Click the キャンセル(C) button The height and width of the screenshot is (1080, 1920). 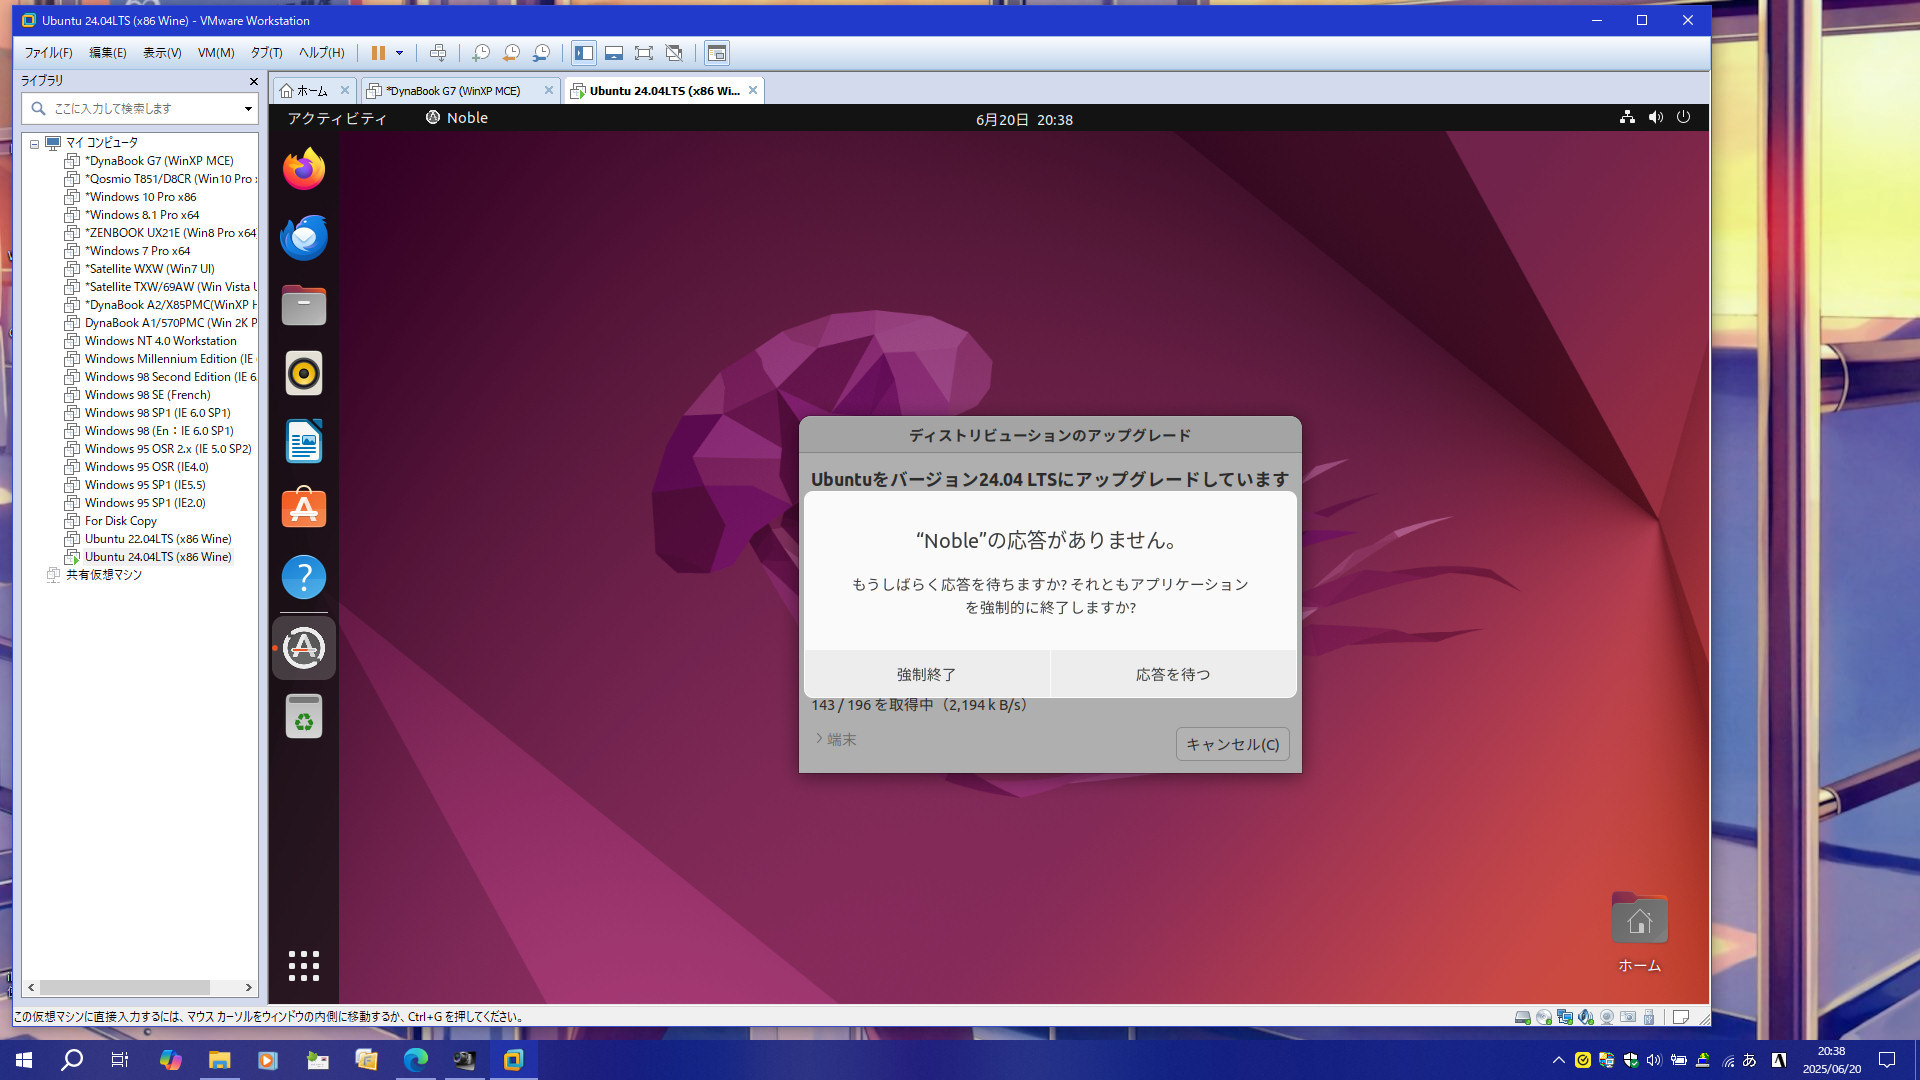click(1232, 744)
